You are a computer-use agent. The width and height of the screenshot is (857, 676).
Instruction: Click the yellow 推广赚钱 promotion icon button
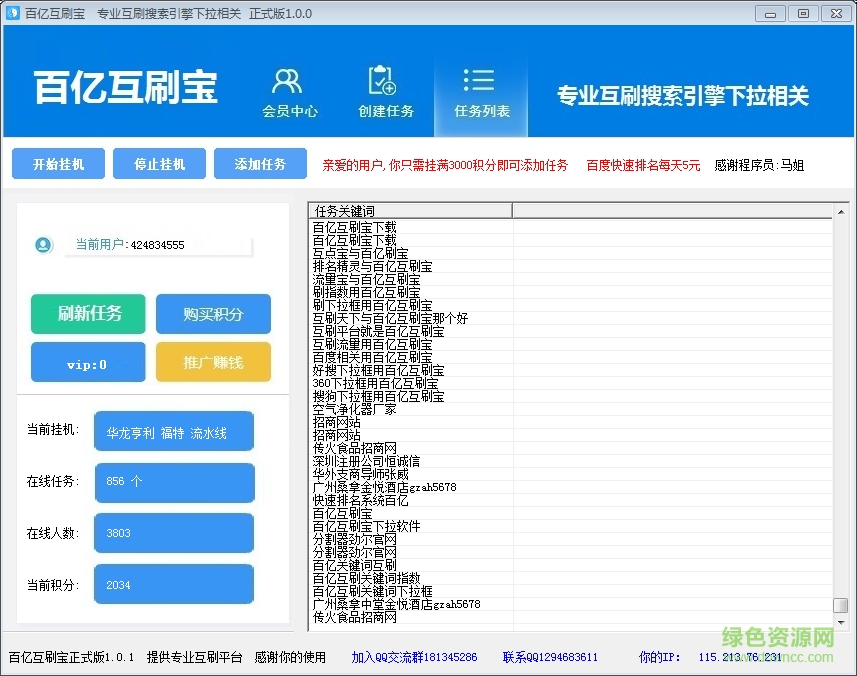pos(213,363)
